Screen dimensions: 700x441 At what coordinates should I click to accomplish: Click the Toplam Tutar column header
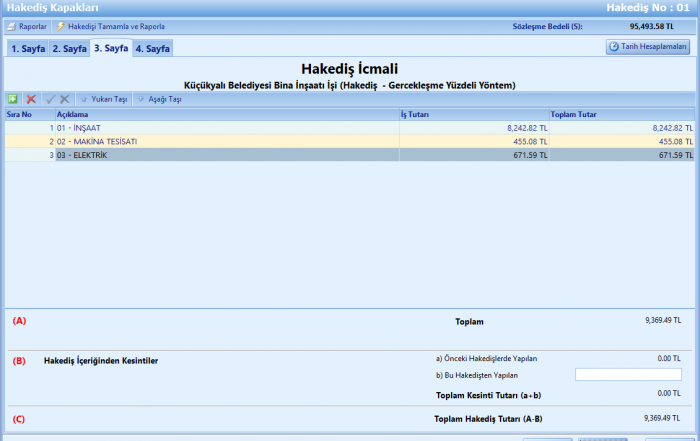[621, 115]
